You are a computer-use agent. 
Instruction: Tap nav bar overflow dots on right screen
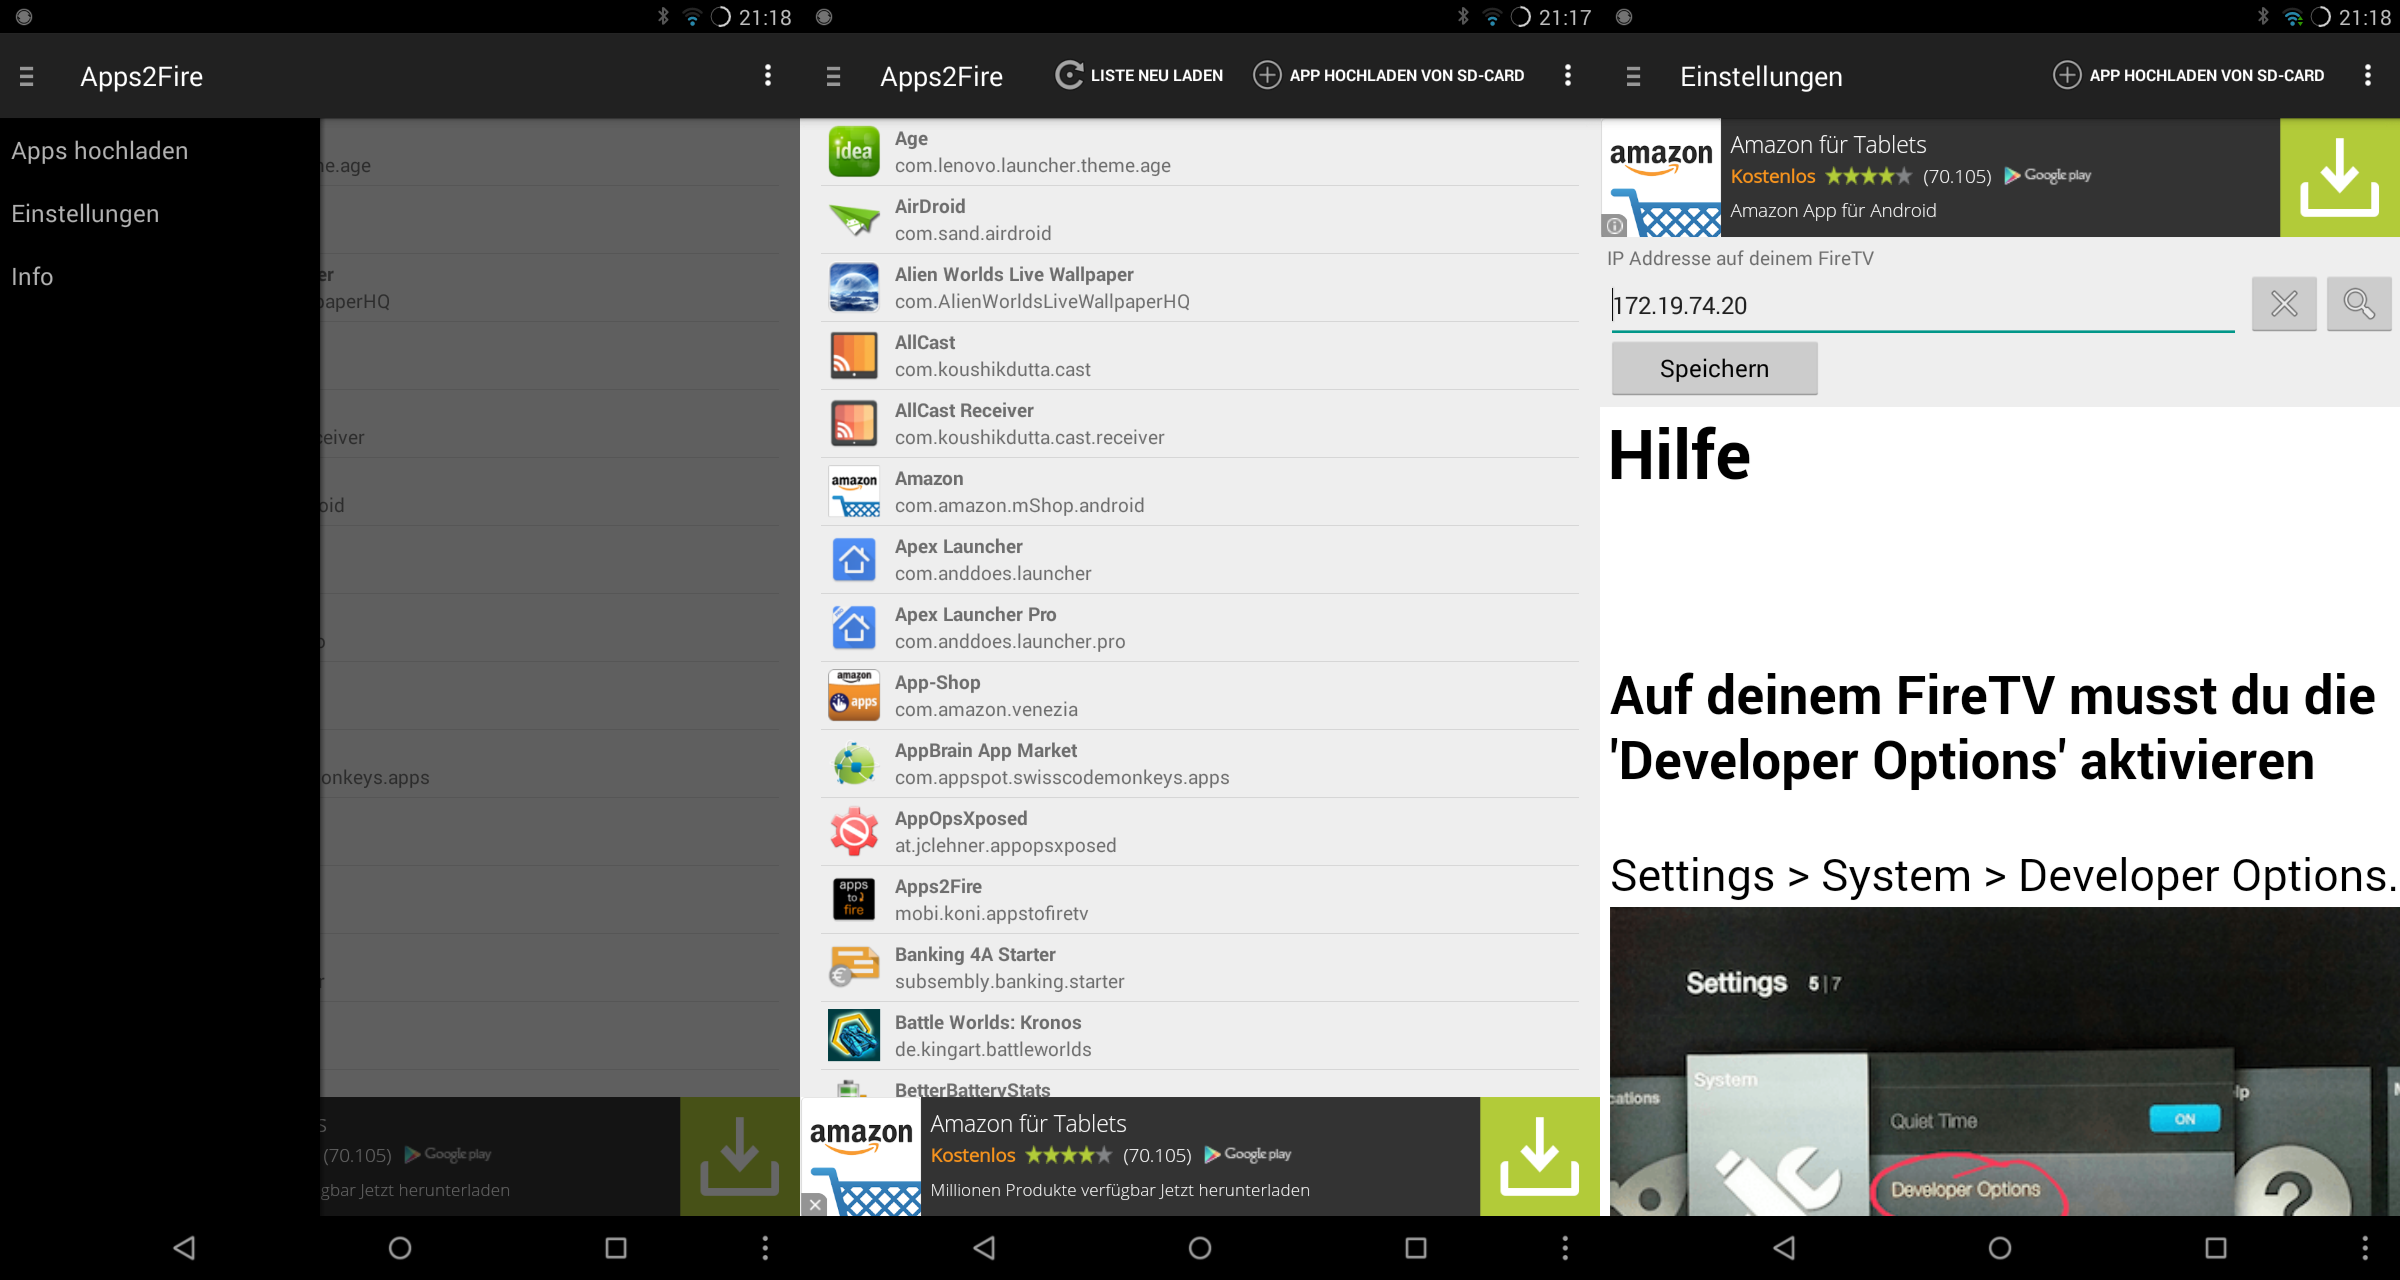[x=2365, y=1248]
